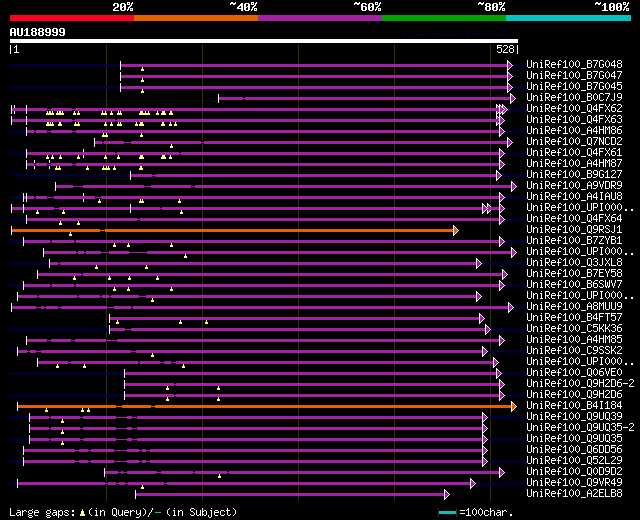Image resolution: width=640 pixels, height=520 pixels.
Task: Select the UniRef100_A8MUU9 label
Action: [574, 307]
